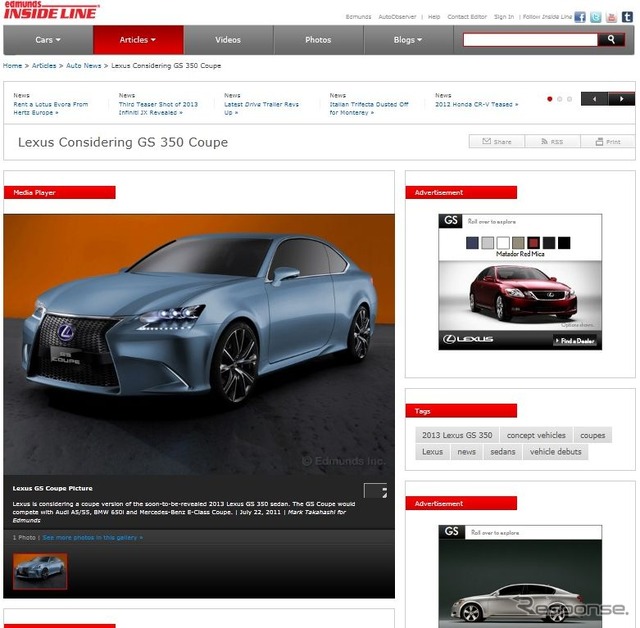The width and height of the screenshot is (640, 628).
Task: Open Edmunds link in top bar
Action: click(358, 17)
